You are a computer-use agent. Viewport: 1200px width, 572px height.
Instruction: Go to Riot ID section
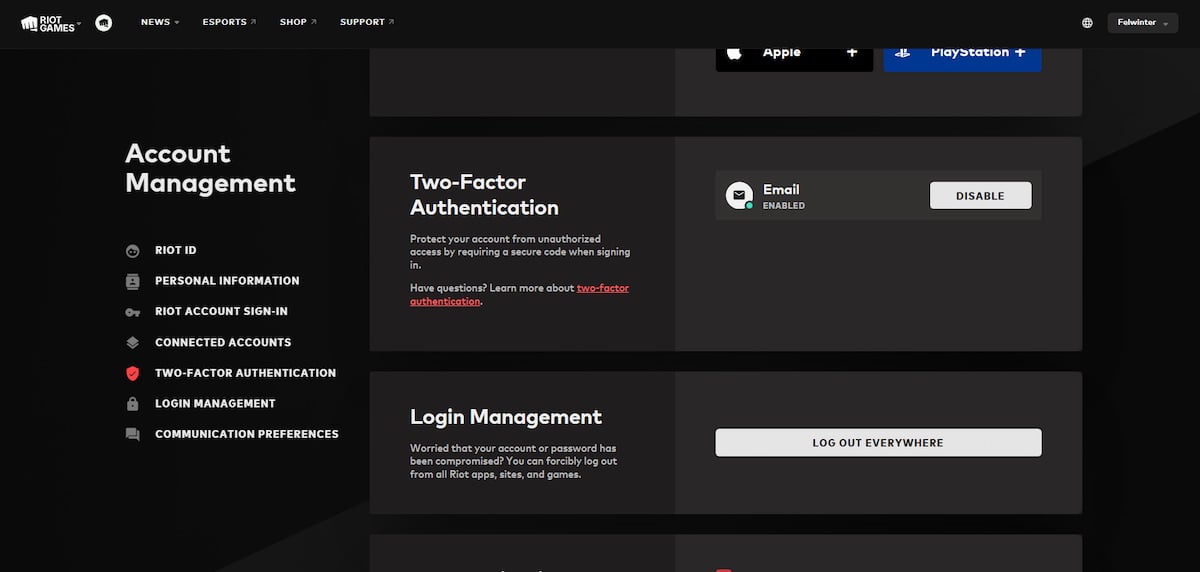click(x=175, y=251)
